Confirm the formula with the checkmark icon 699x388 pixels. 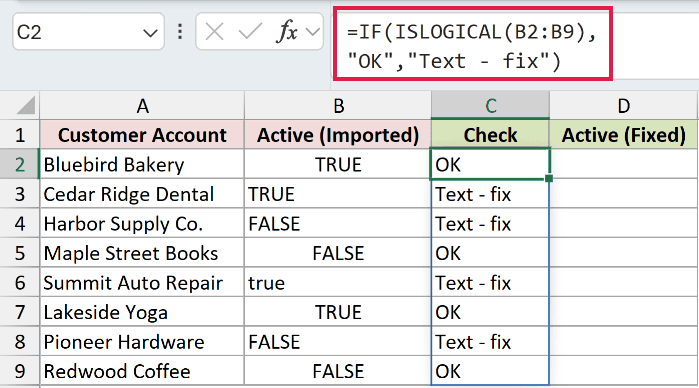[250, 32]
